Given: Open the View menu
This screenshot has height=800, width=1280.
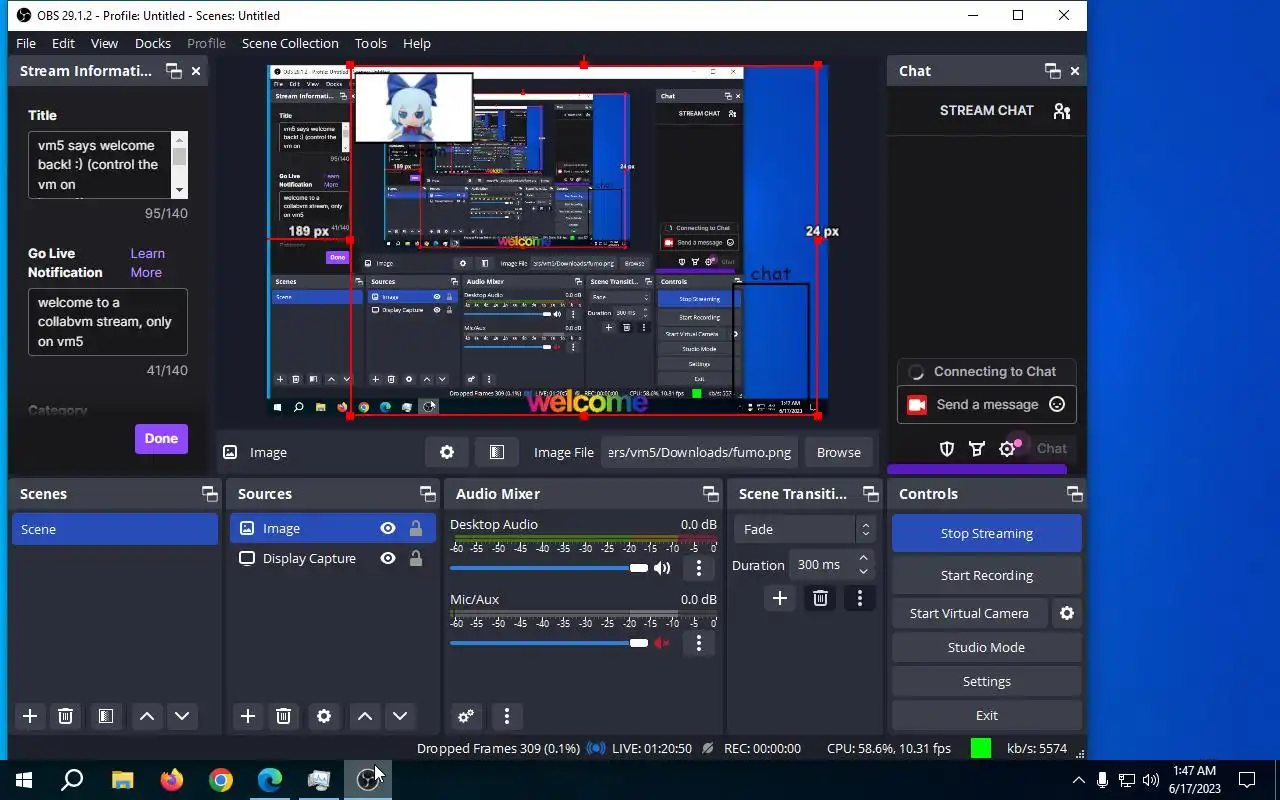Looking at the screenshot, I should [104, 43].
